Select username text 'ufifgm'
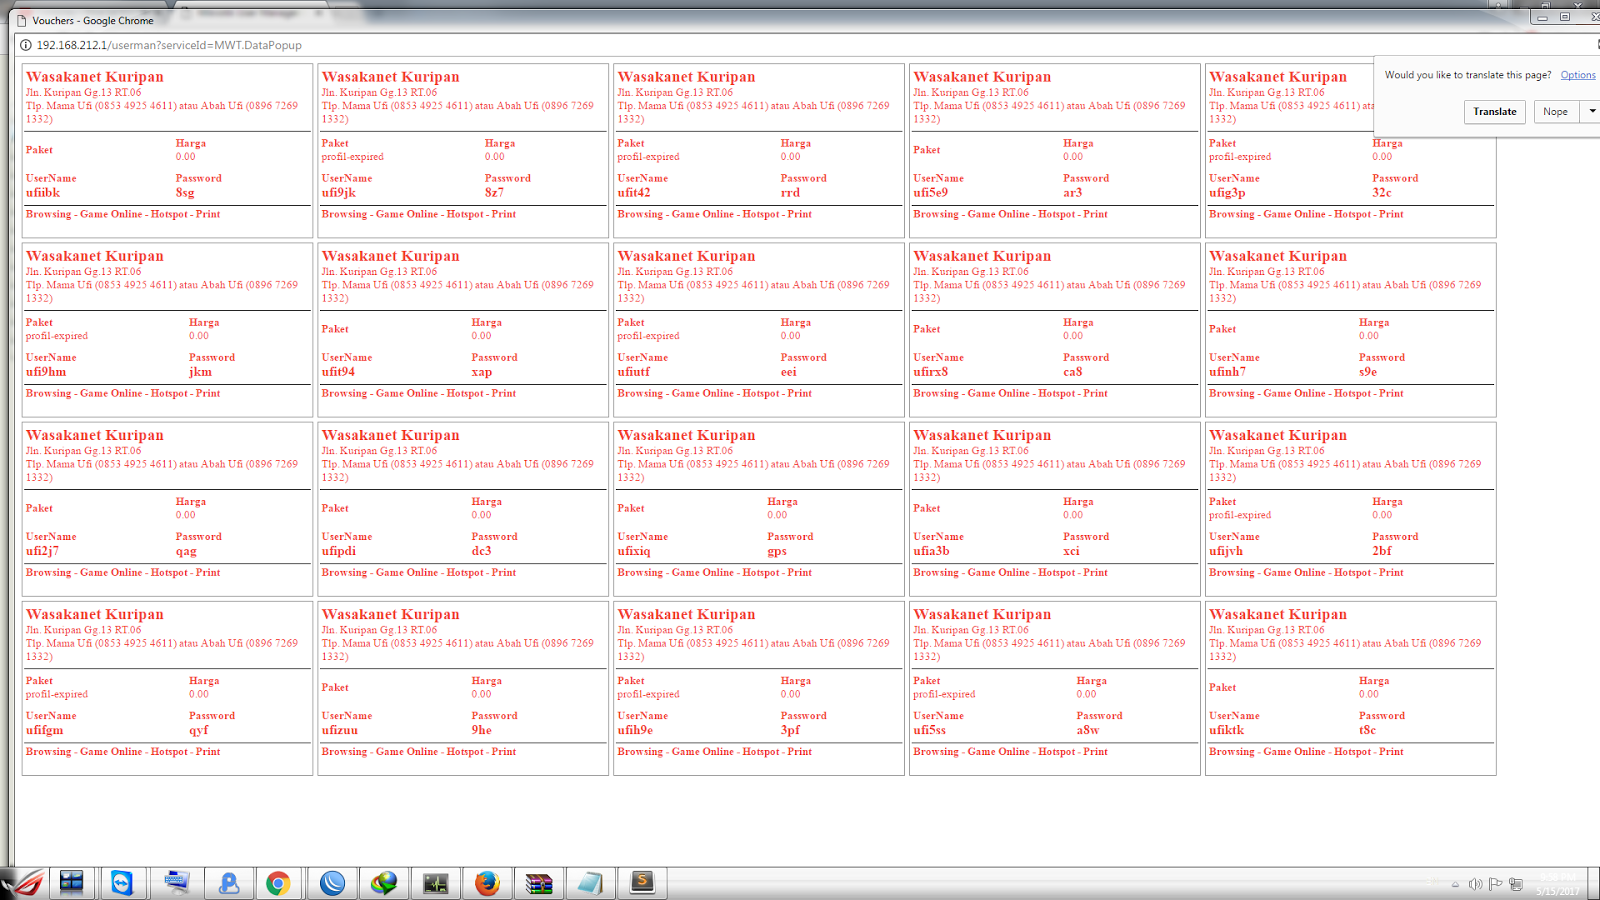 point(45,730)
